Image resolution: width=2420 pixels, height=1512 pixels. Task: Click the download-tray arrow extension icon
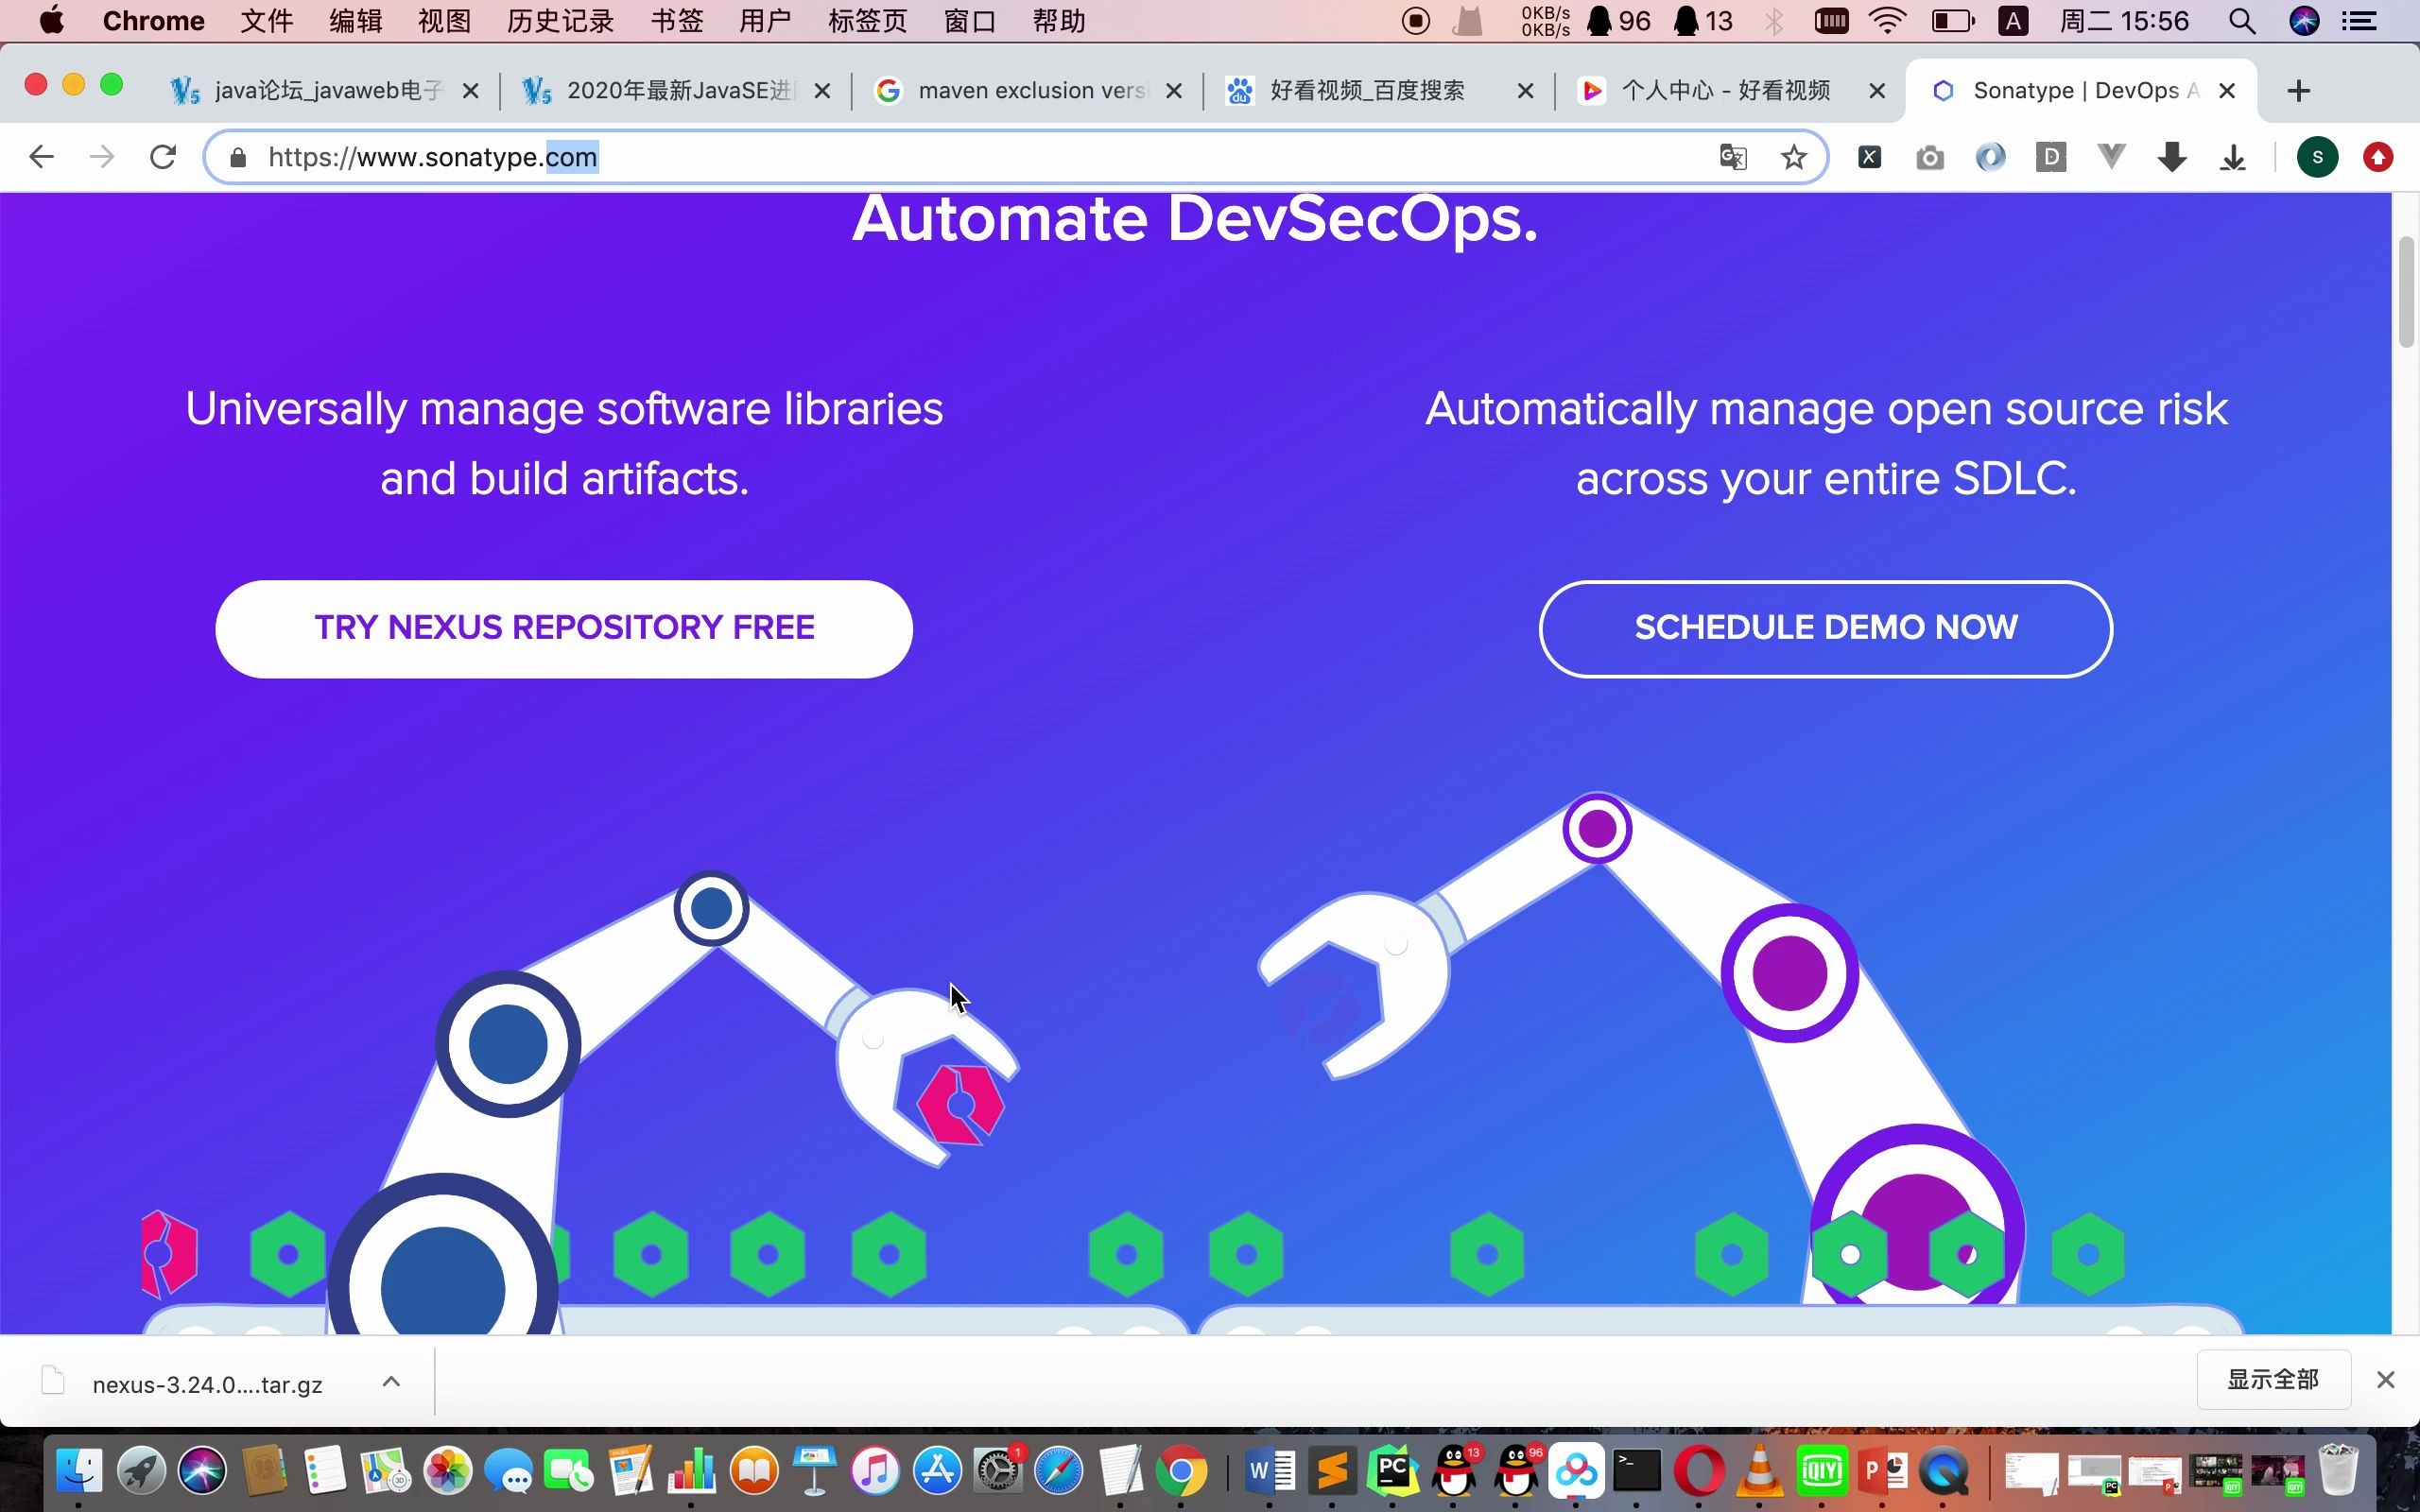click(x=2233, y=158)
